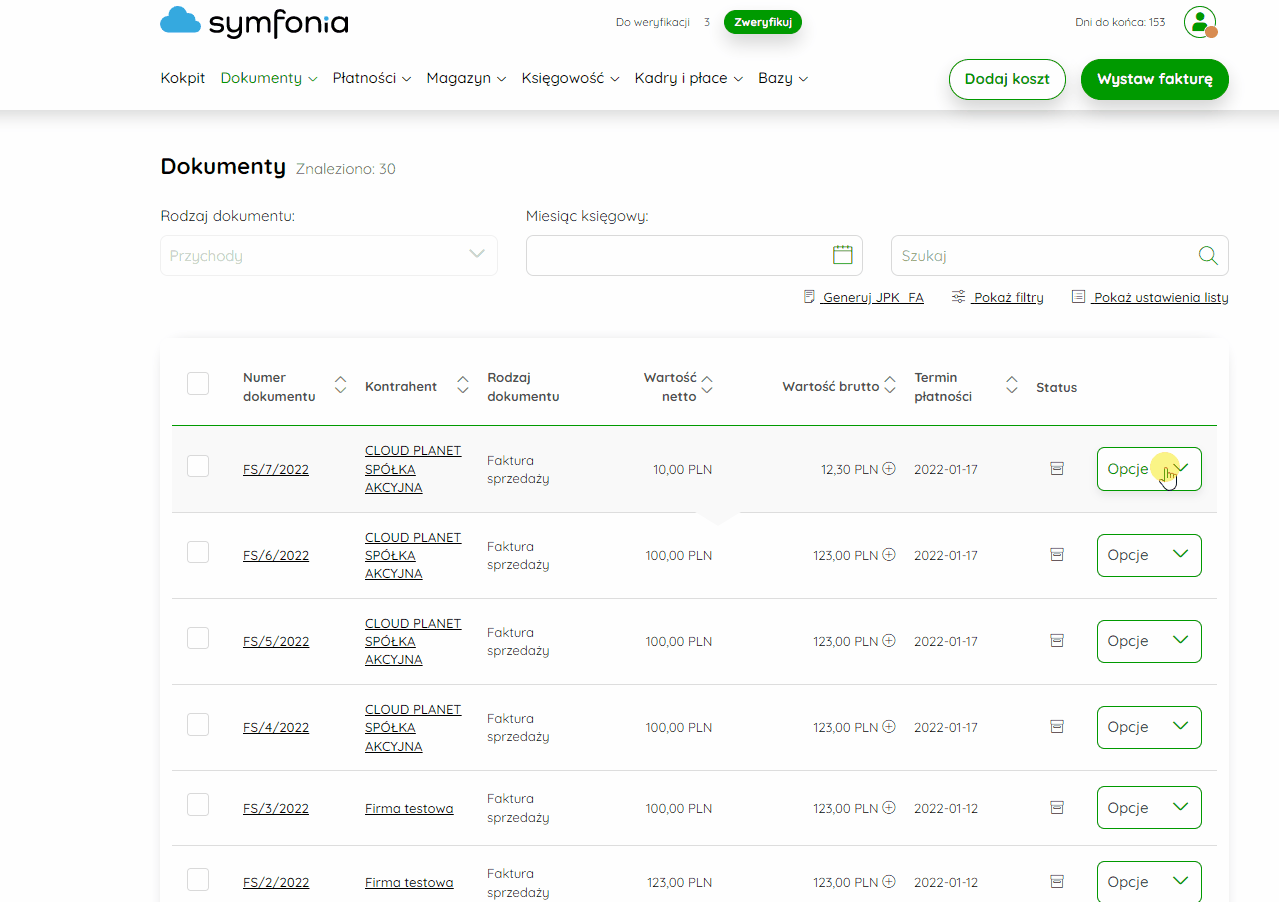Sort by Wartość netto column arrows

click(707, 385)
